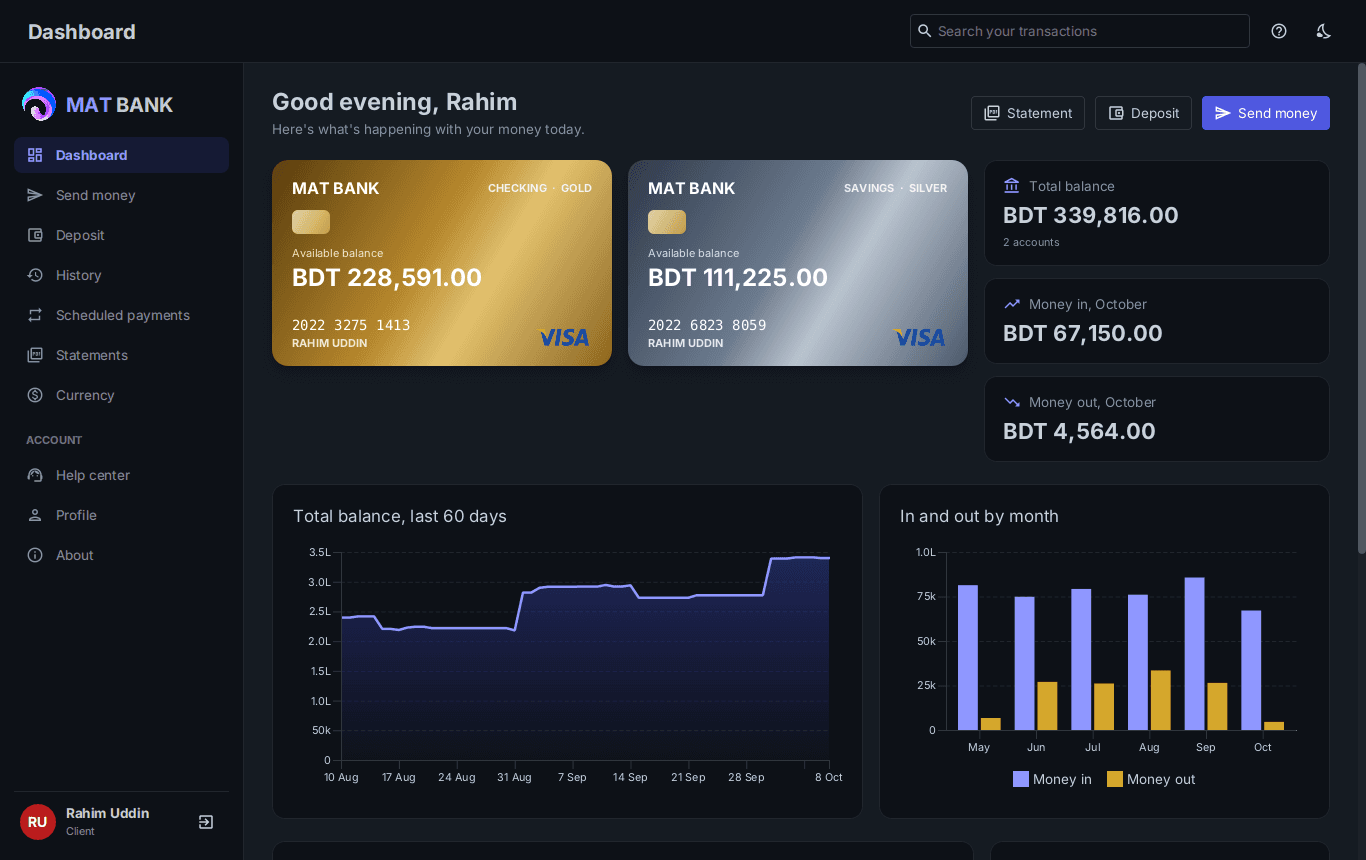1366x860 pixels.
Task: Click the help question-mark icon in header
Action: pyautogui.click(x=1279, y=31)
